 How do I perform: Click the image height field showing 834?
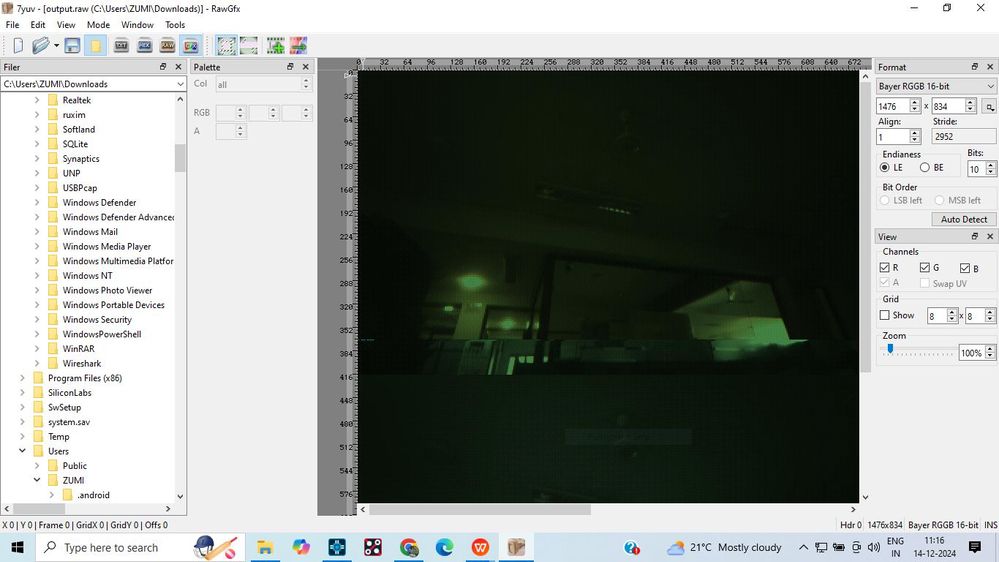948,106
